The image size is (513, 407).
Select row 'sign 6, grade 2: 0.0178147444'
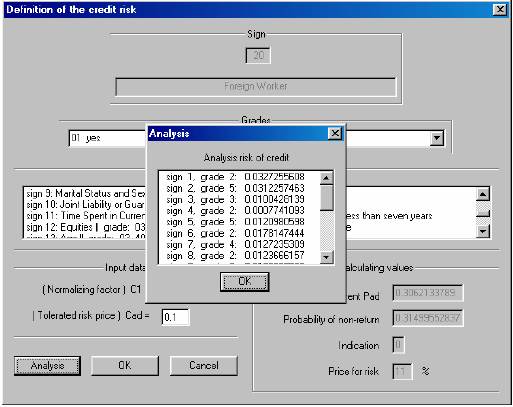click(239, 233)
